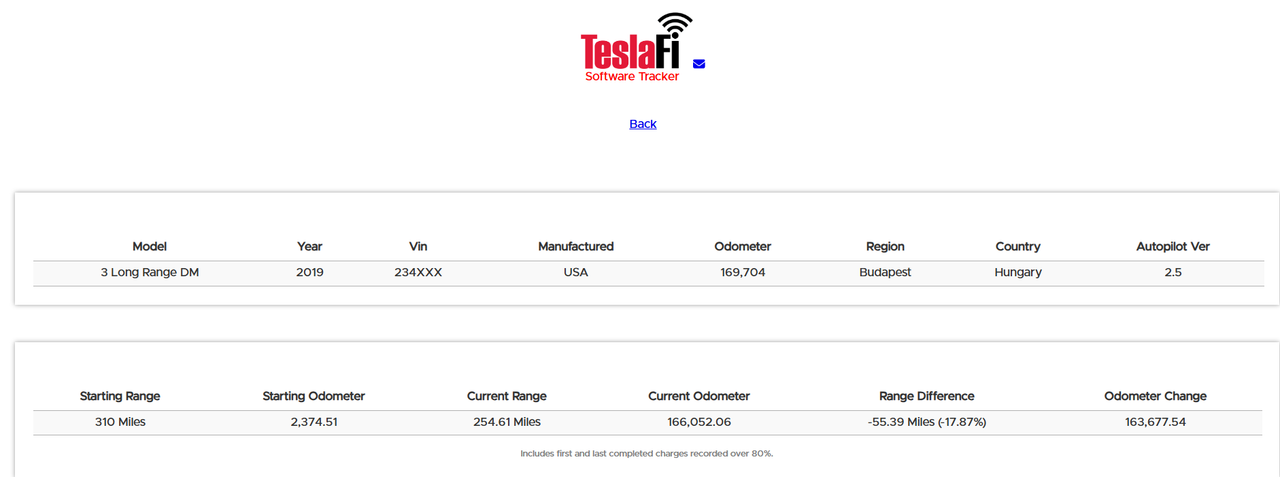Viewport: 1280px width, 477px height.
Task: Click the '3 Long Range DM' cell
Action: (x=150, y=272)
